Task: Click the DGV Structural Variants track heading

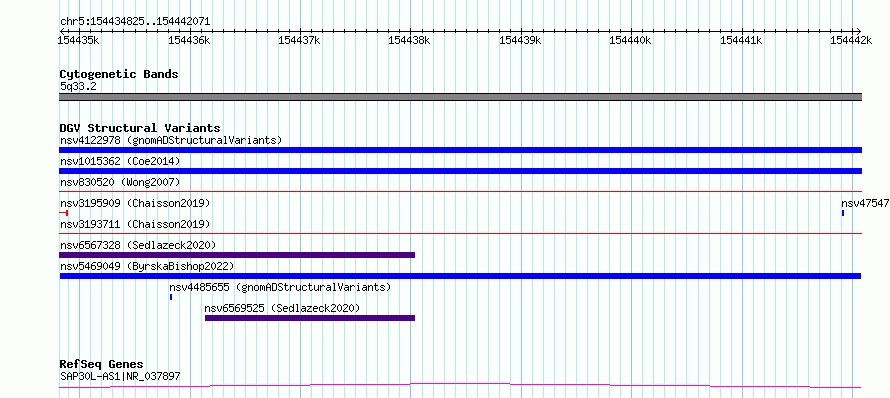Action: click(140, 128)
